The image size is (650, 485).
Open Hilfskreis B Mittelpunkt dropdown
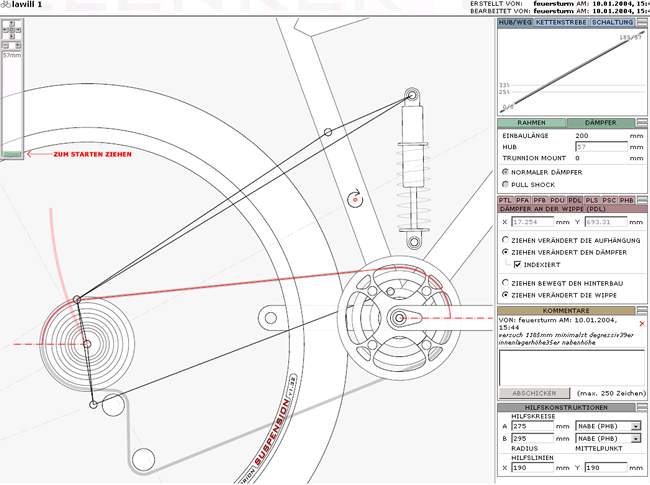click(635, 438)
